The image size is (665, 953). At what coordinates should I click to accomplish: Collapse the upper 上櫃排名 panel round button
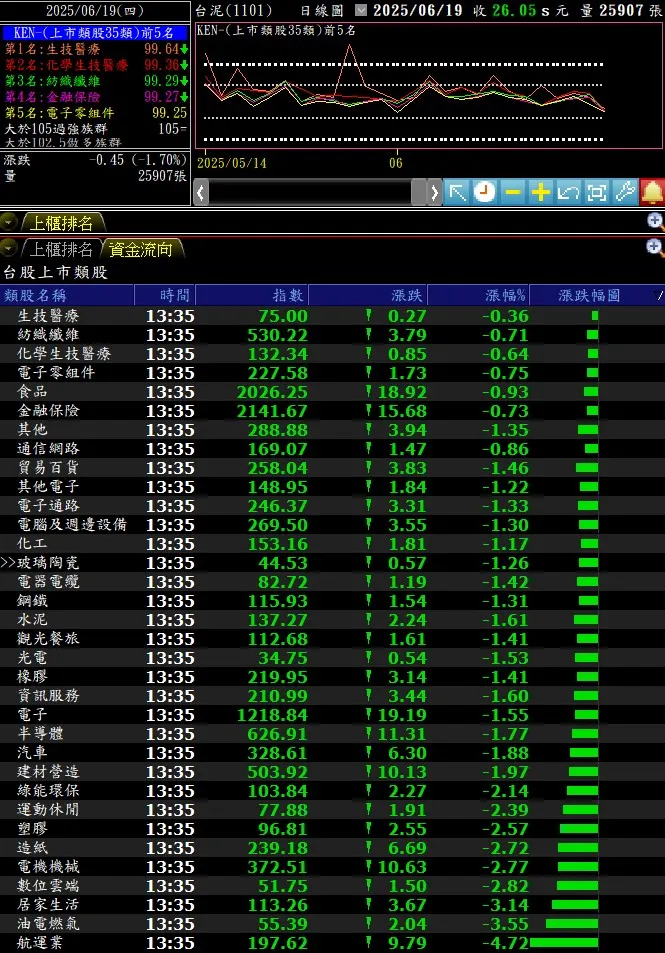[x=8, y=222]
